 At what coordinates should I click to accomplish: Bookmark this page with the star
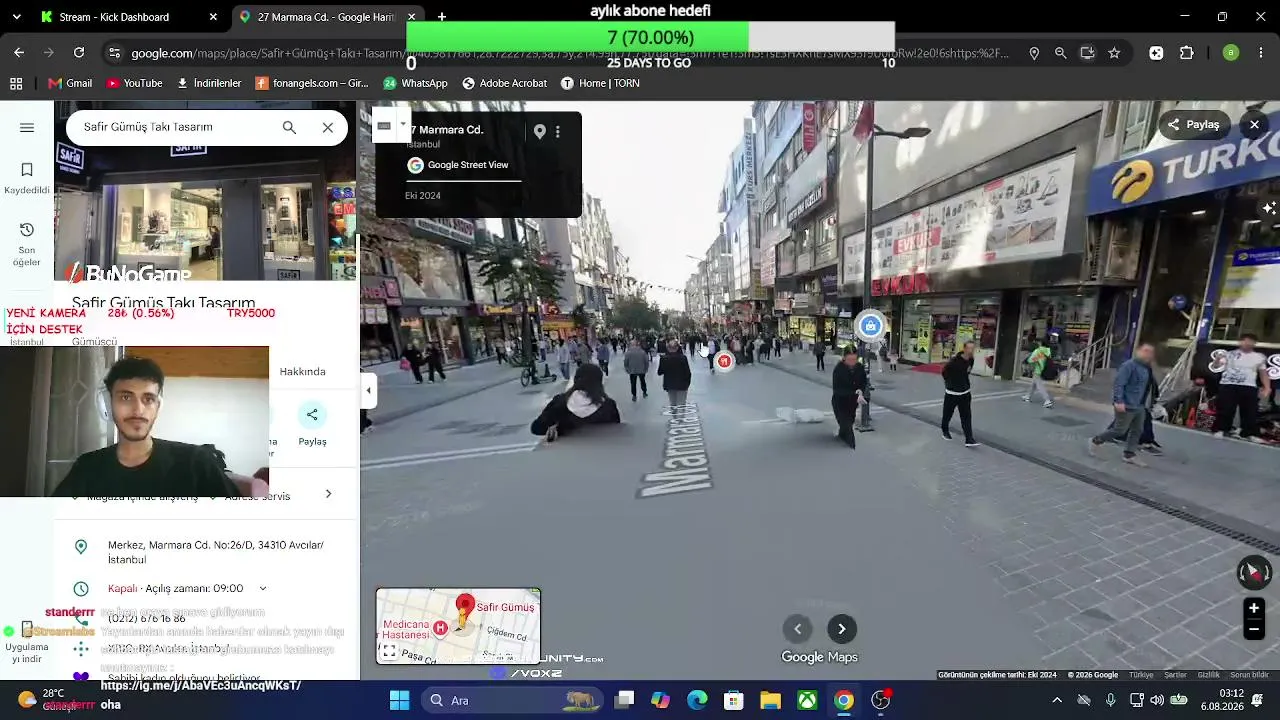point(1114,53)
